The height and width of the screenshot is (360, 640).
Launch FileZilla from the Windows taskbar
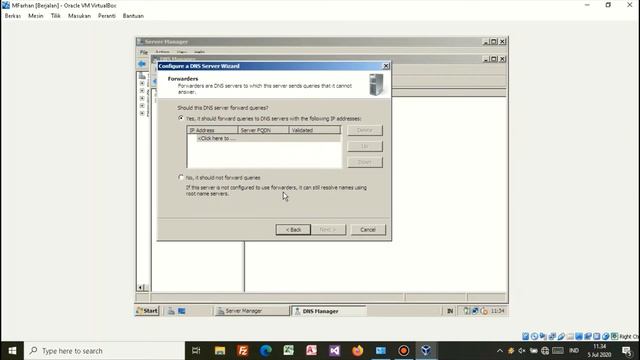point(242,351)
